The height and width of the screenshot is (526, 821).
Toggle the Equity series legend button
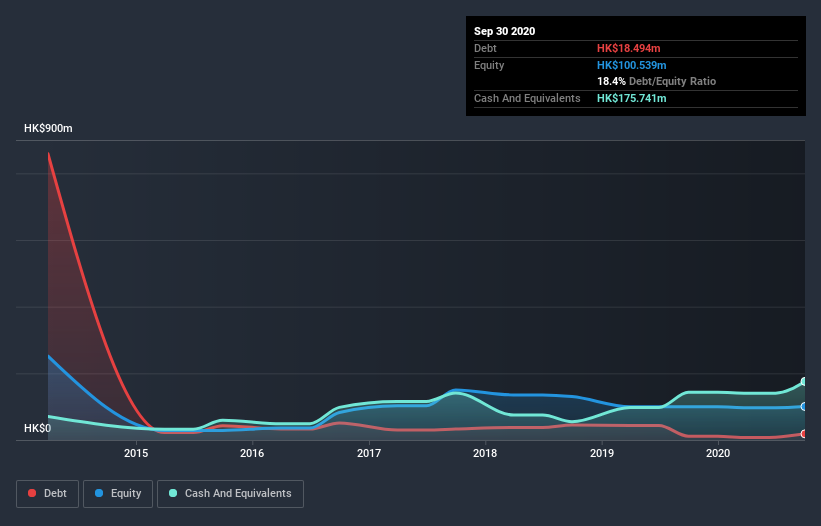tap(118, 494)
